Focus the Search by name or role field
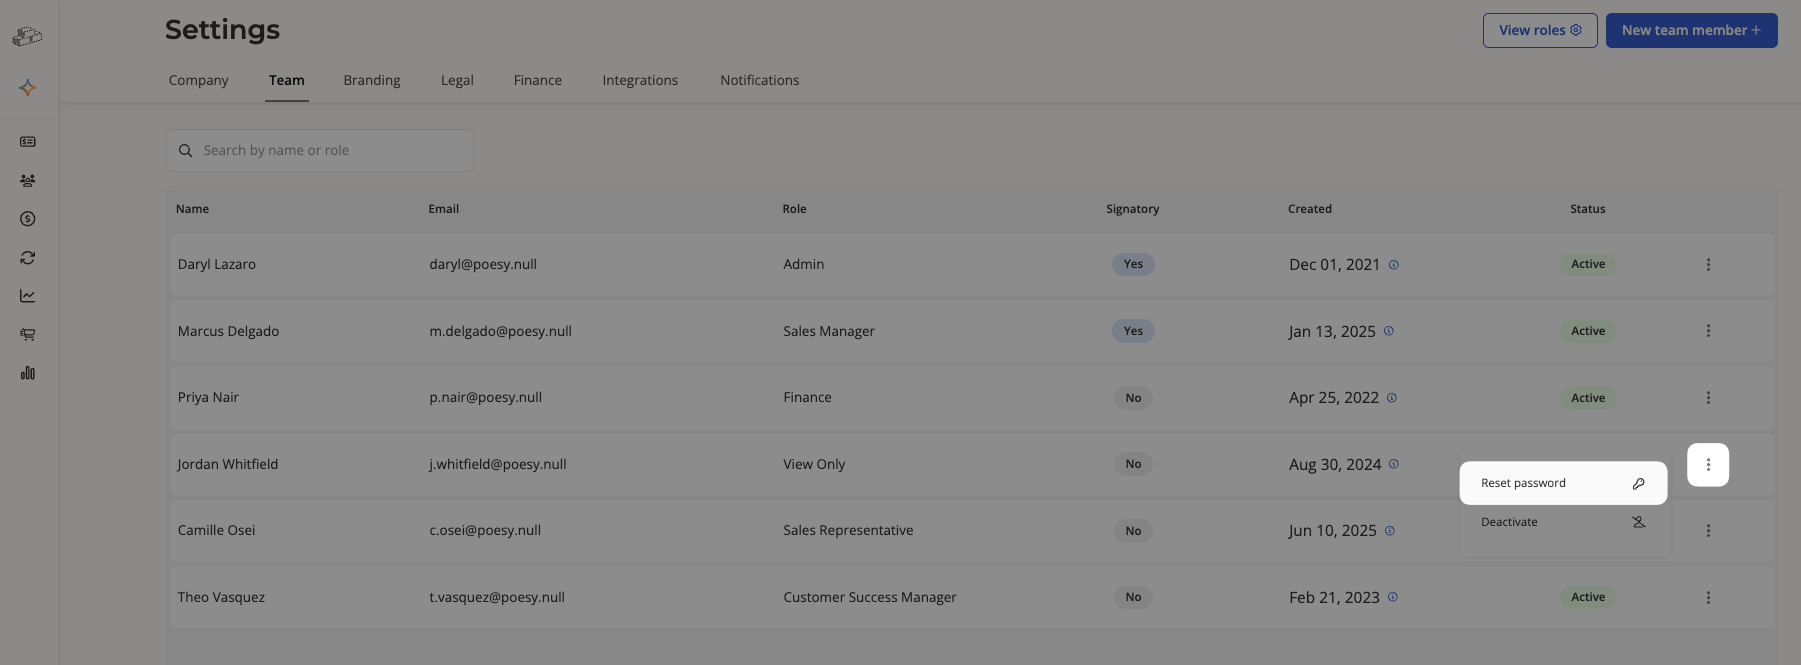1801x665 pixels. pos(320,150)
